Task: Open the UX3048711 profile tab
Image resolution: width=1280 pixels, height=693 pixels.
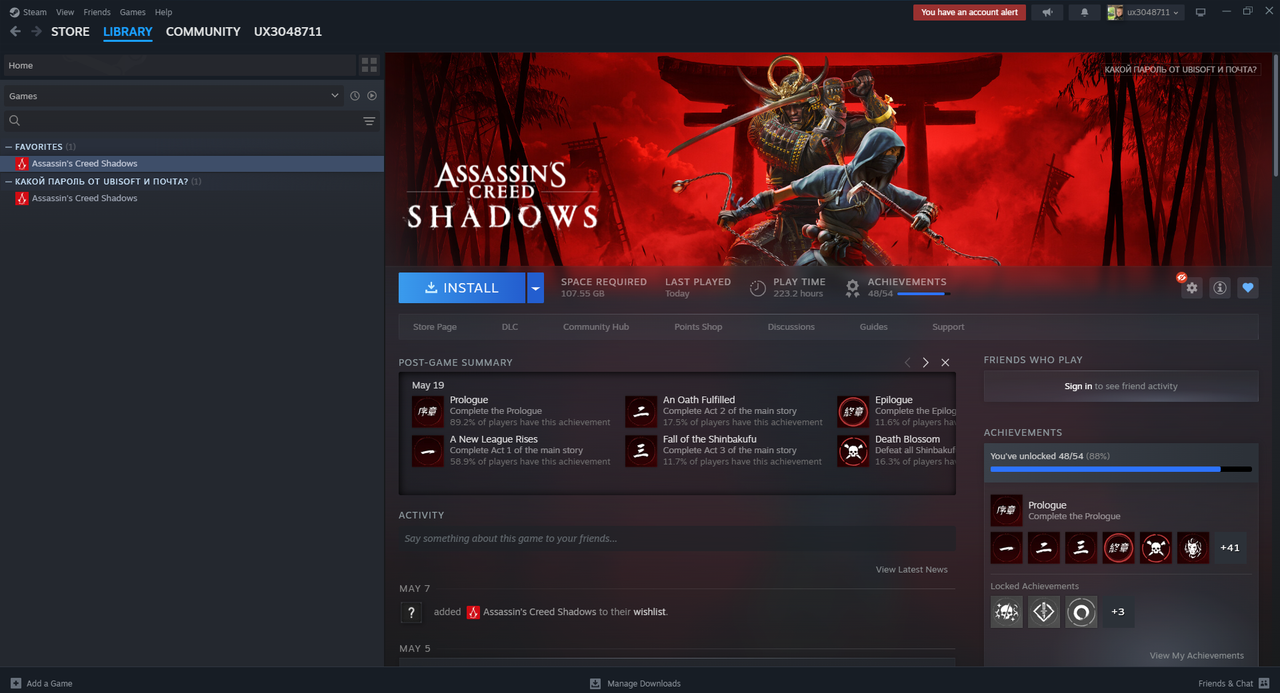Action: click(288, 32)
